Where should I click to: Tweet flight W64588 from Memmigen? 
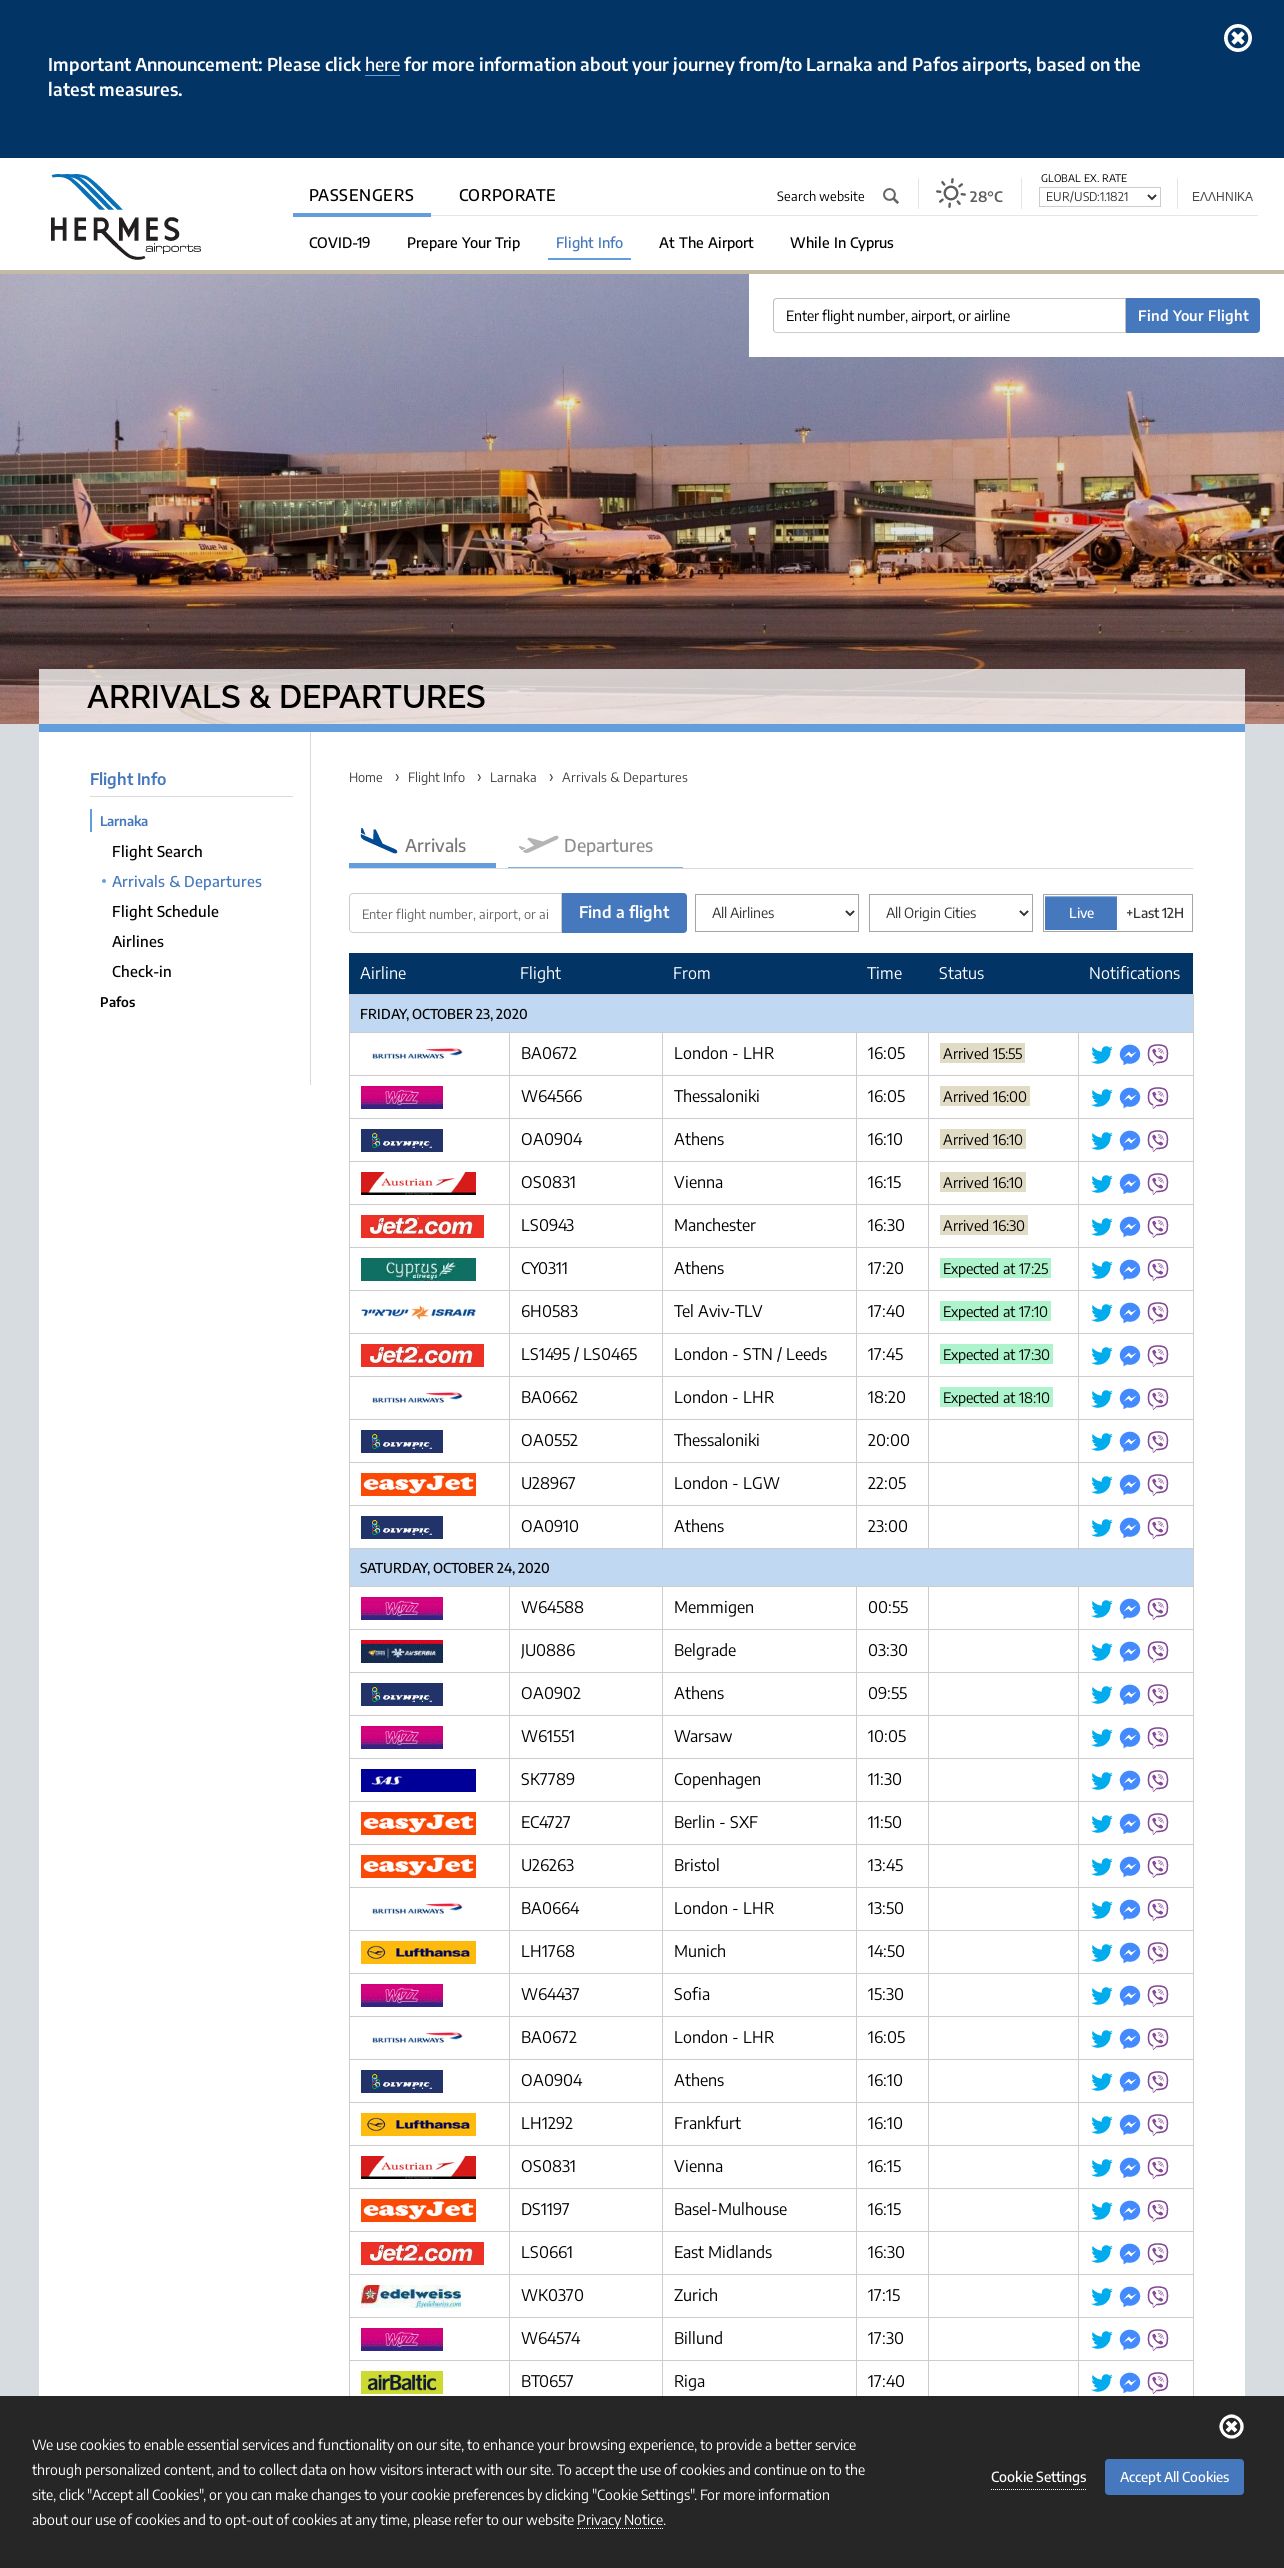click(1102, 1608)
